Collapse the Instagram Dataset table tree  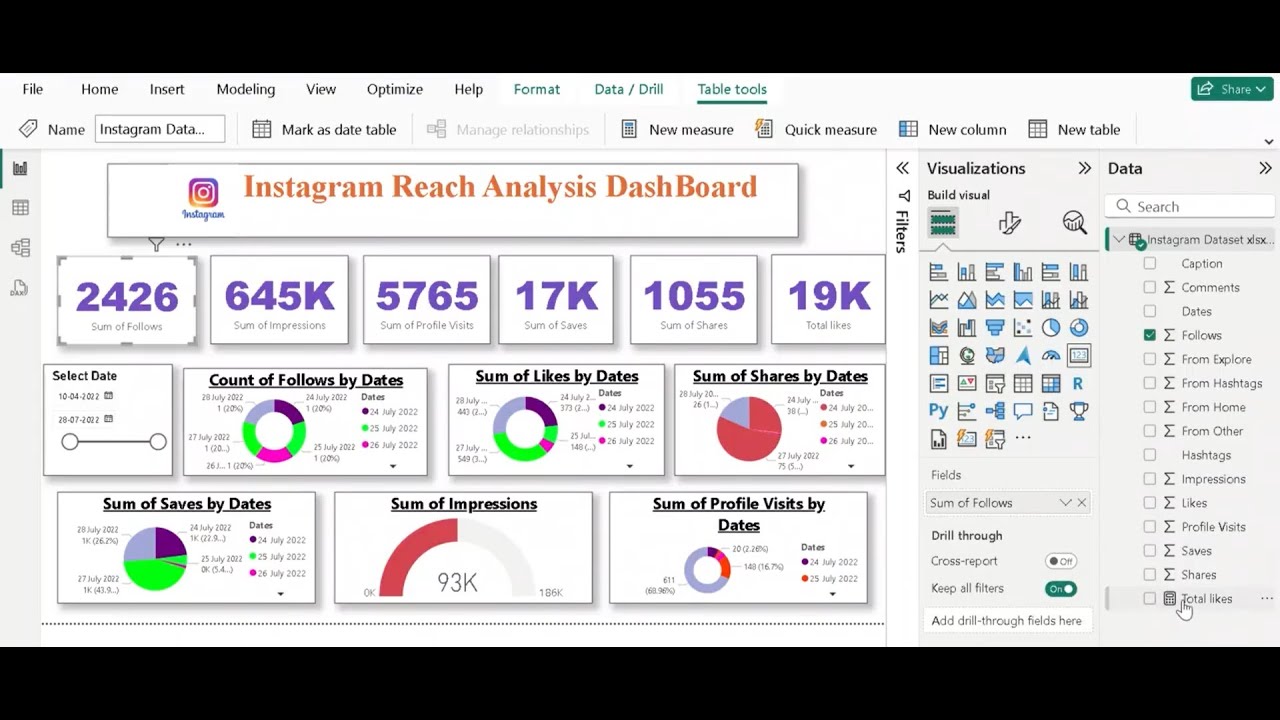1119,240
